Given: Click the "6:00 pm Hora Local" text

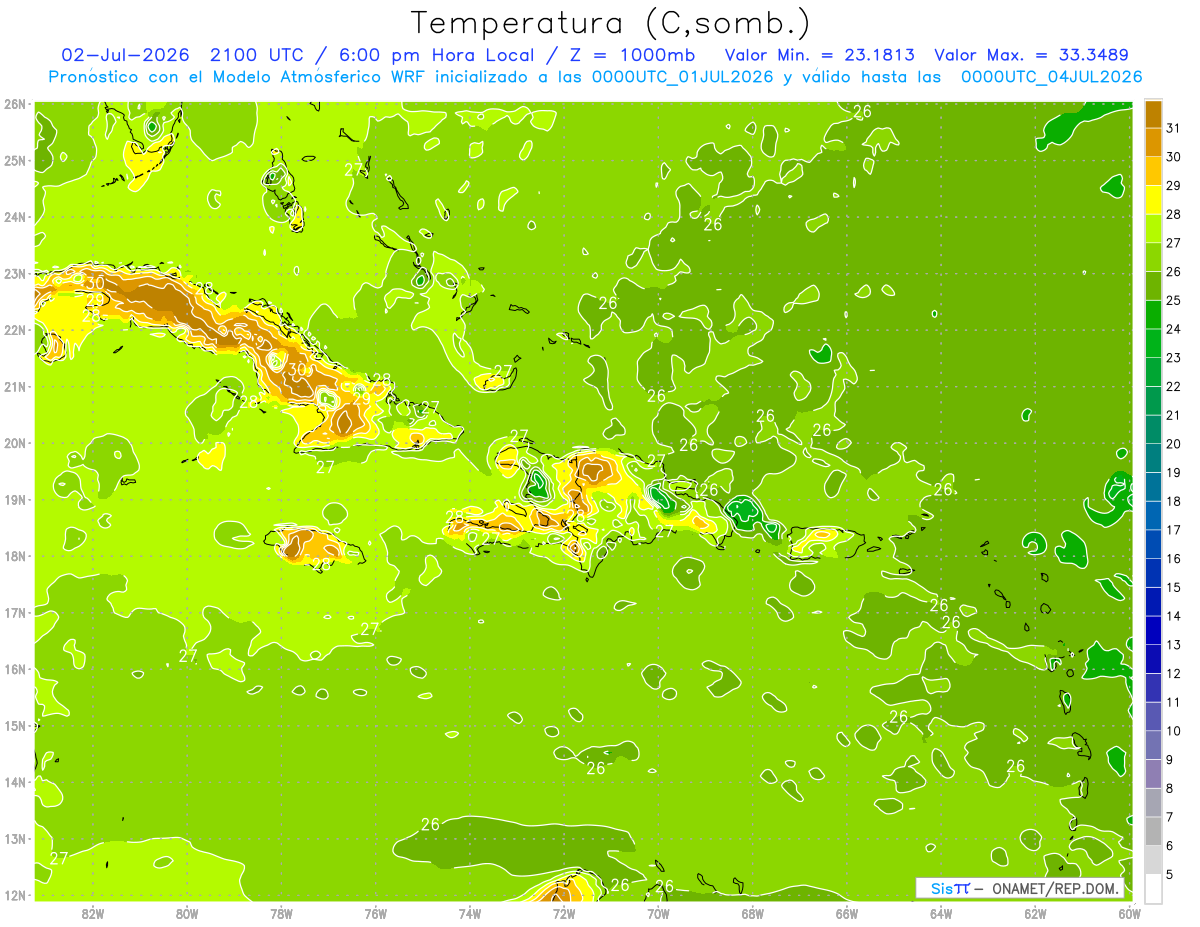Looking at the screenshot, I should pos(440,55).
